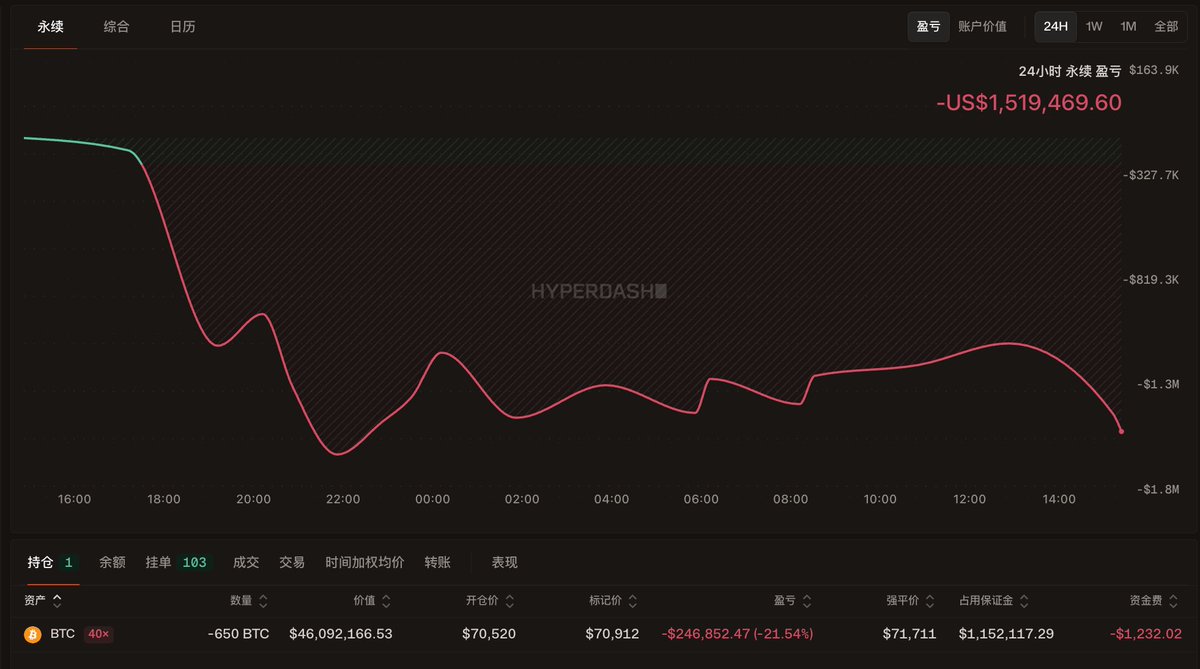The width and height of the screenshot is (1200, 669).
Task: Open the 挂单 tab with 103 orders
Action: [179, 563]
